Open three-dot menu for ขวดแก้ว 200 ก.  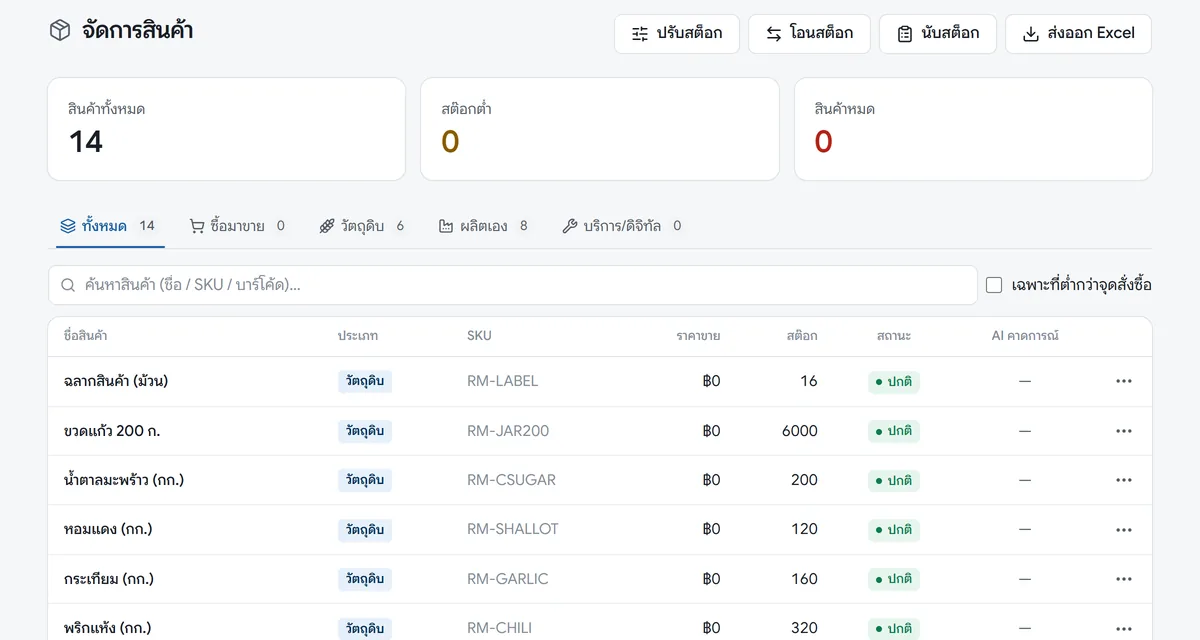coord(1124,431)
